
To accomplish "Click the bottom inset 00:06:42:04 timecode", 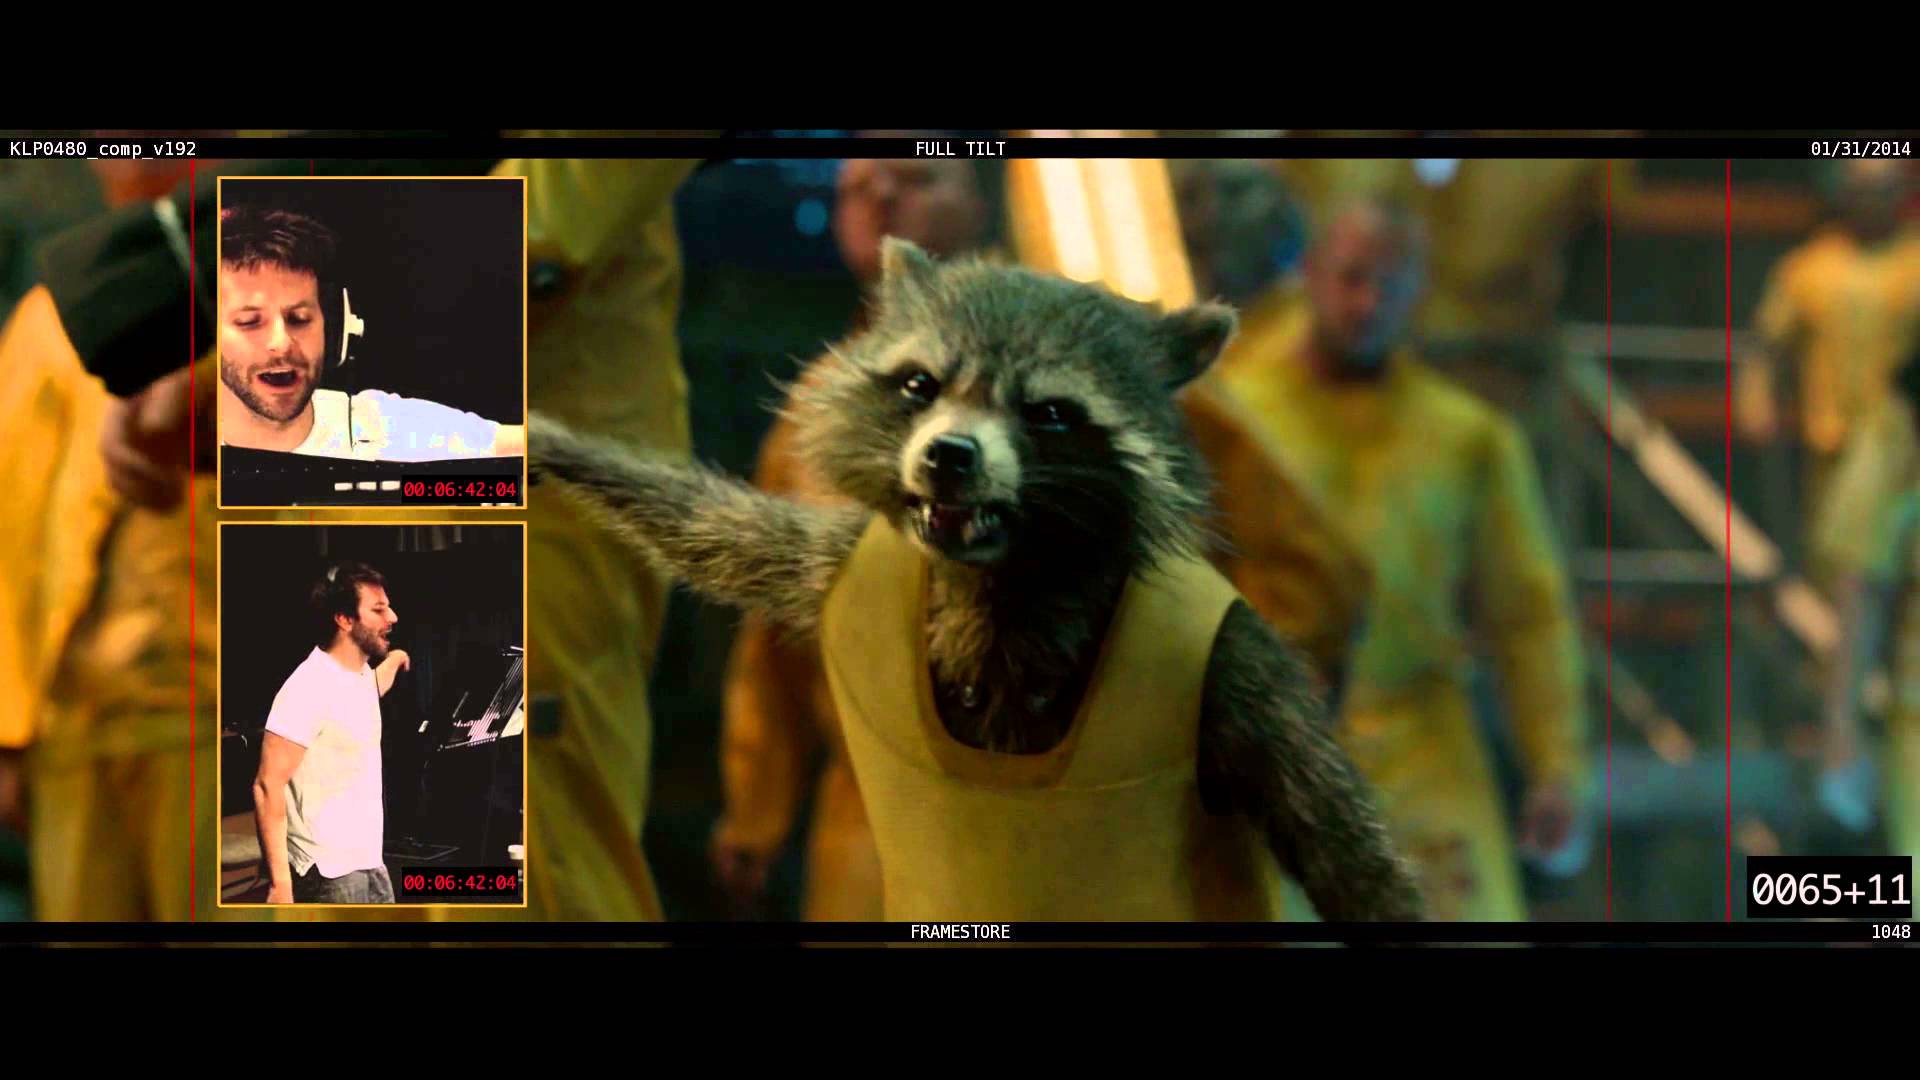I will click(460, 883).
